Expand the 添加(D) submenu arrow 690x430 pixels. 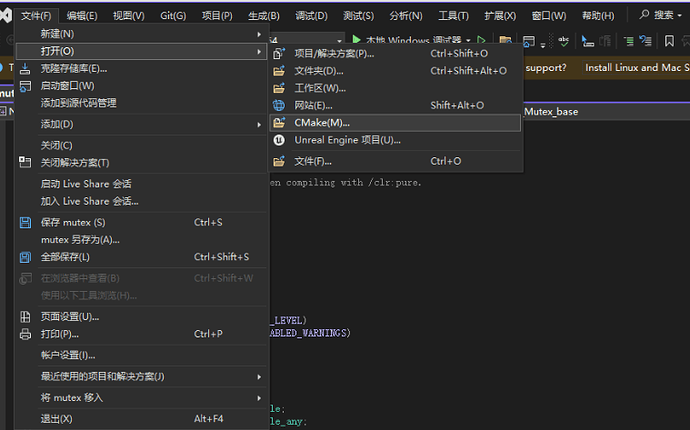(x=259, y=125)
